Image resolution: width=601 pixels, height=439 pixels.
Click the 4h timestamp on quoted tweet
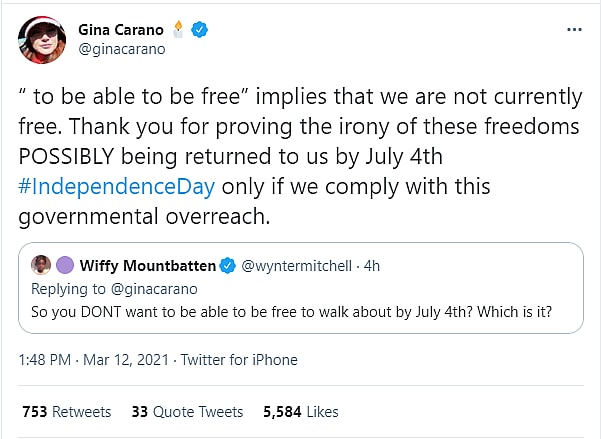point(370,266)
